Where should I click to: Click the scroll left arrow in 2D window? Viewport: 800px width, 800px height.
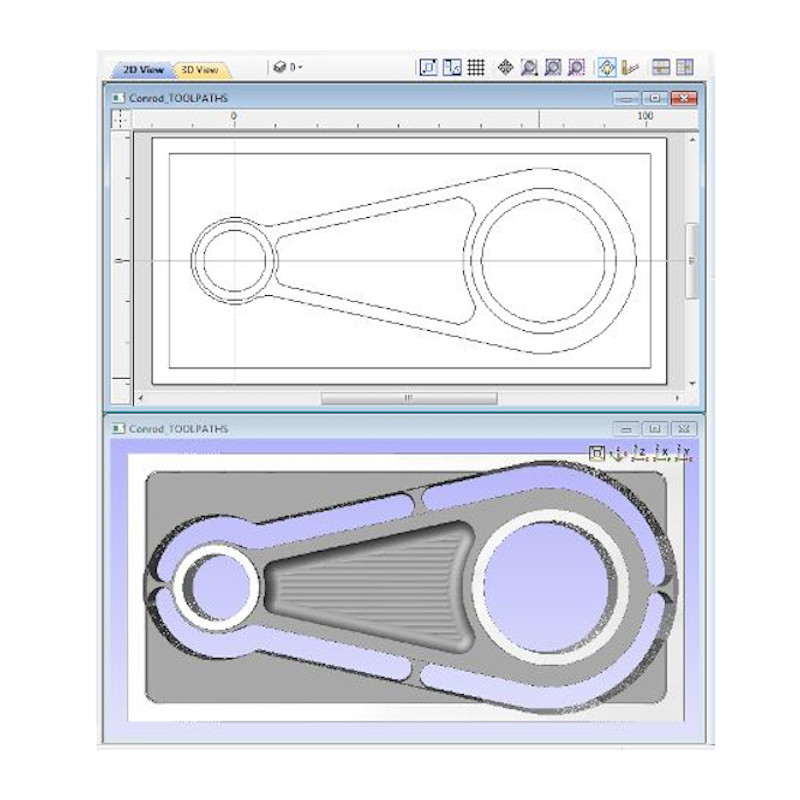[141, 398]
